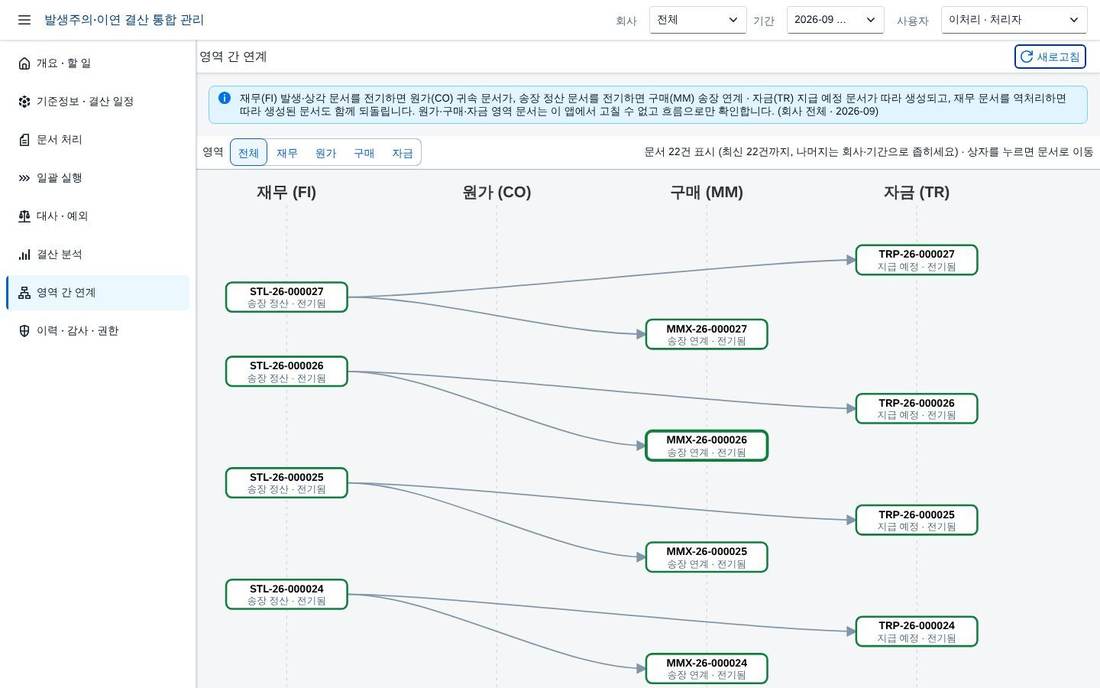The width and height of the screenshot is (1100, 688).
Task: Open document node STL-26-000027
Action: (x=286, y=297)
